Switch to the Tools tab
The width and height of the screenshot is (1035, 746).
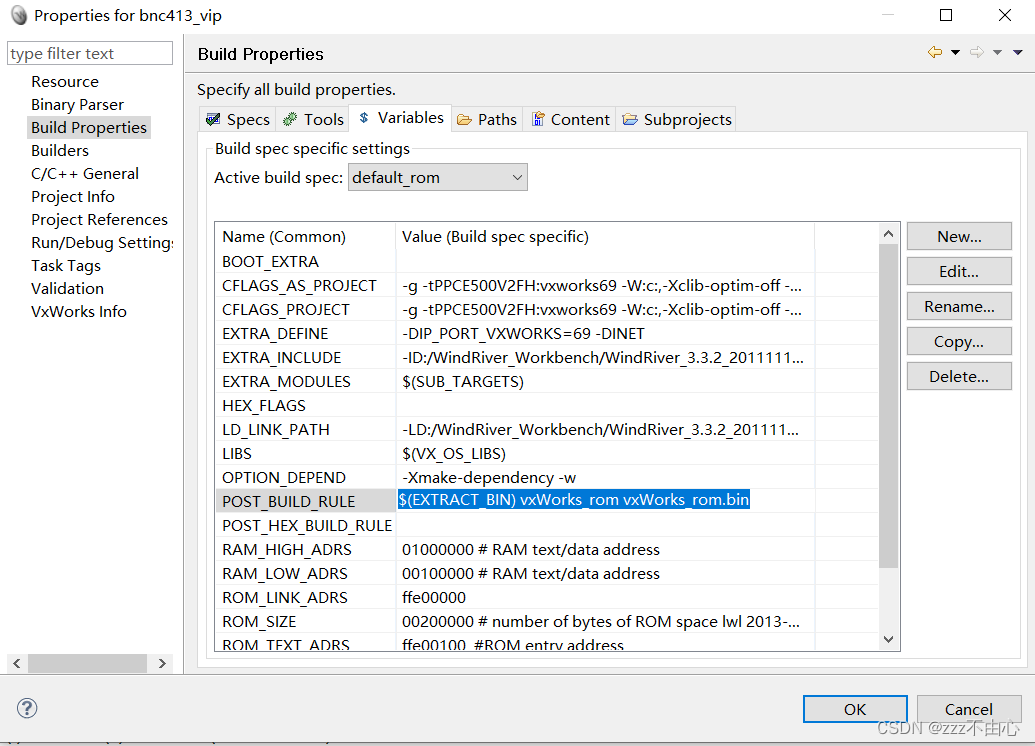pos(313,119)
